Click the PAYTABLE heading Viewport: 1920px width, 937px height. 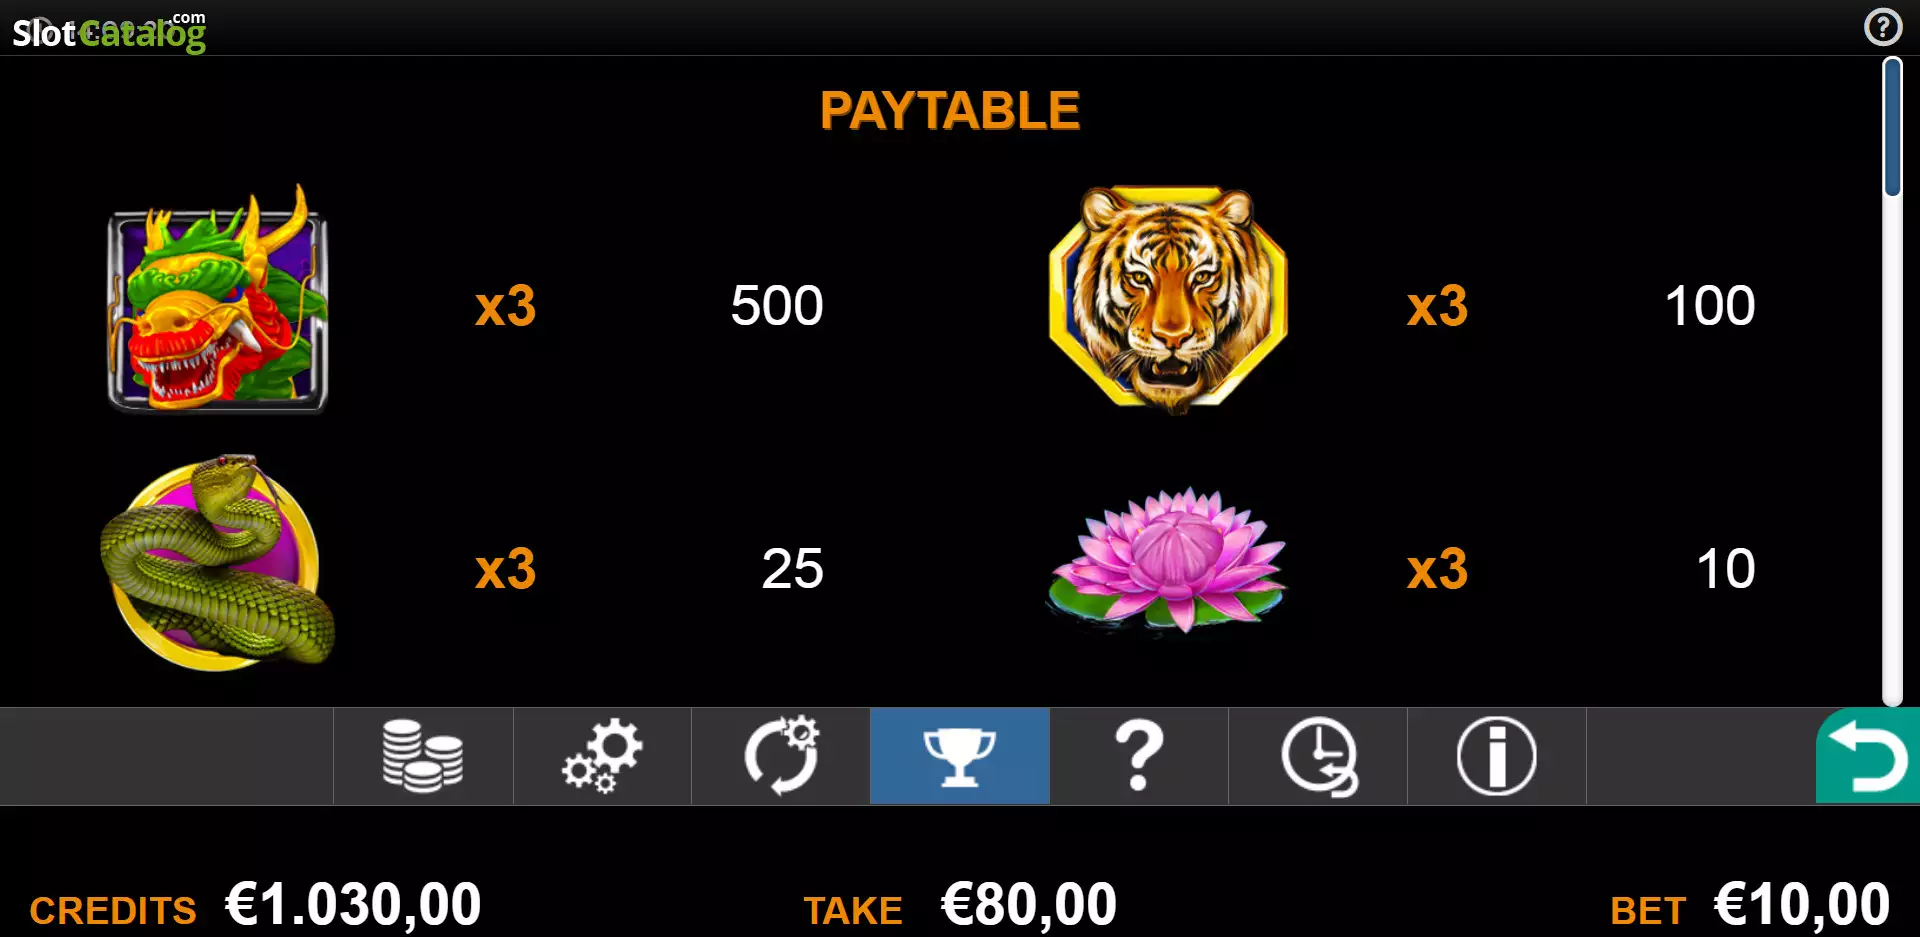(x=950, y=110)
